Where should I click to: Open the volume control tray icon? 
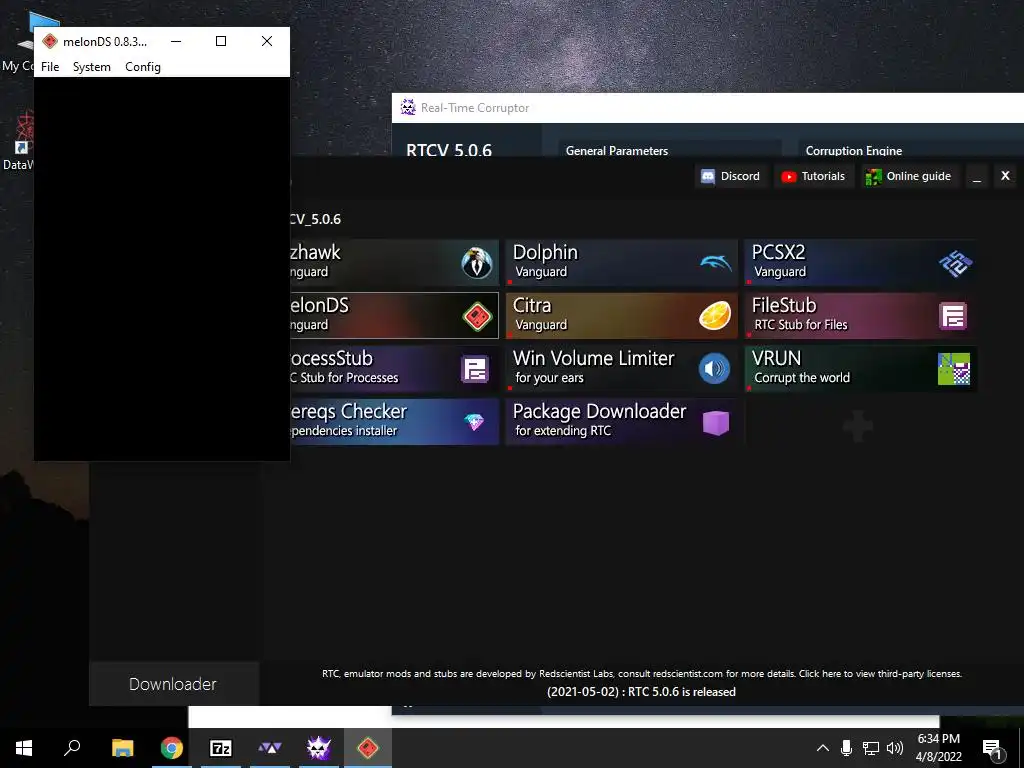coord(895,748)
